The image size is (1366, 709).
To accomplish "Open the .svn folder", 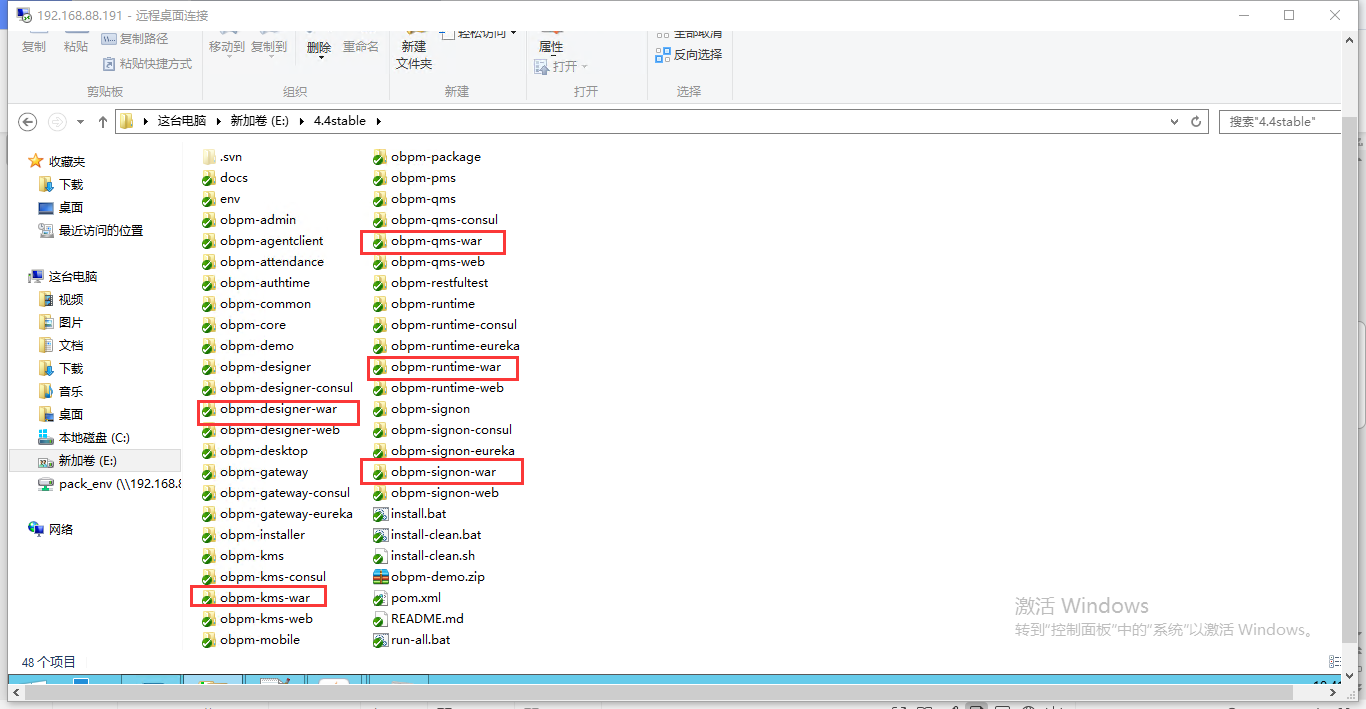I will point(230,157).
